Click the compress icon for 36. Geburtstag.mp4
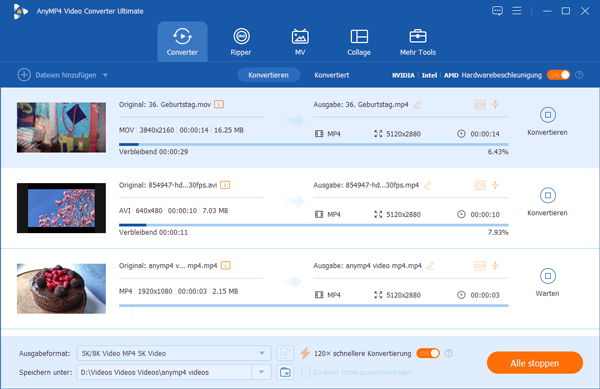The height and width of the screenshot is (389, 600). (495, 104)
